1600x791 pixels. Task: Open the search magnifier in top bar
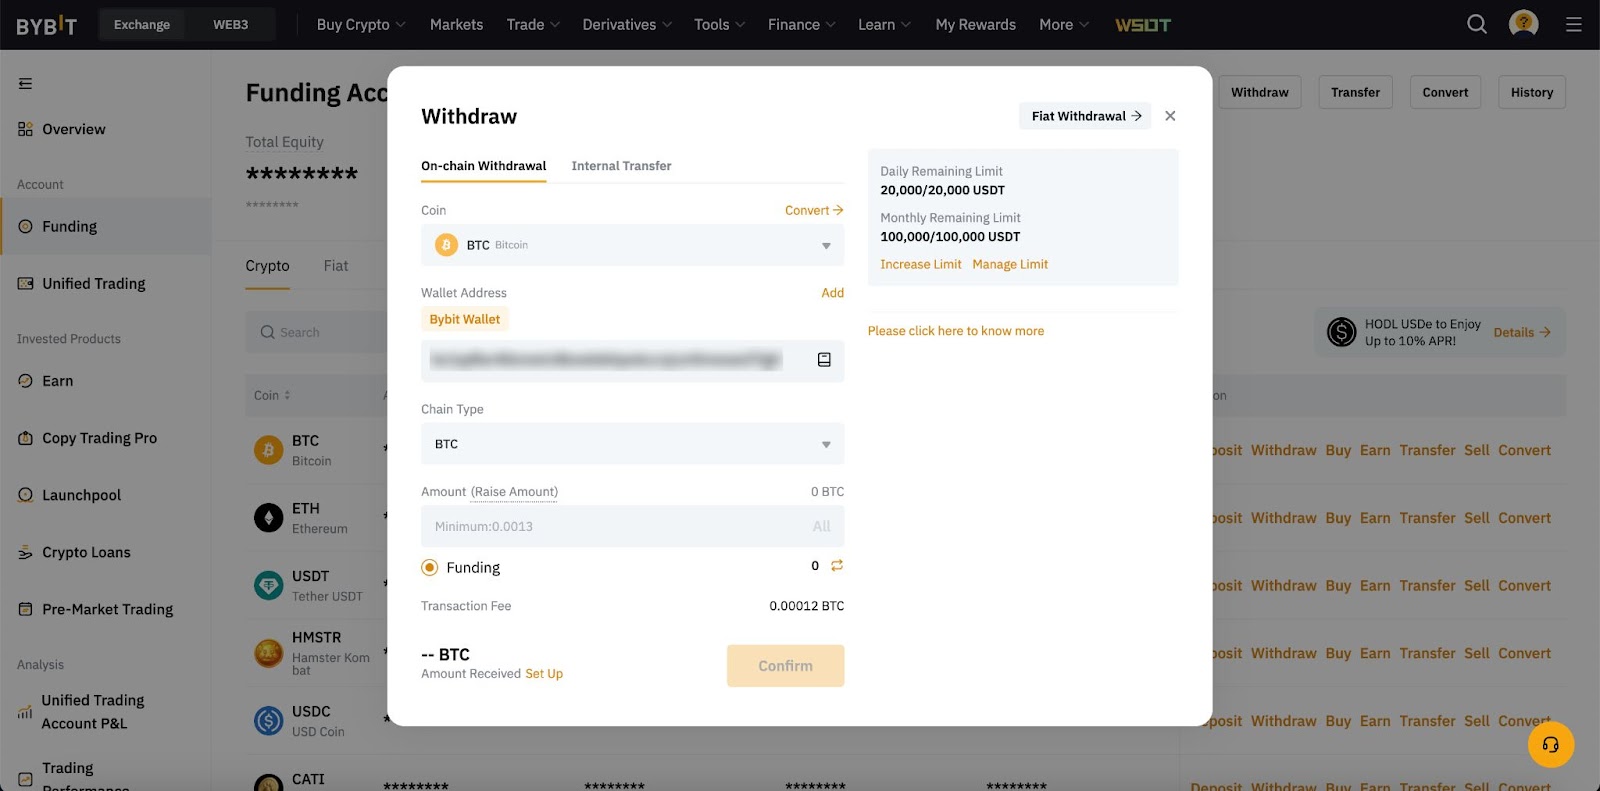1477,24
